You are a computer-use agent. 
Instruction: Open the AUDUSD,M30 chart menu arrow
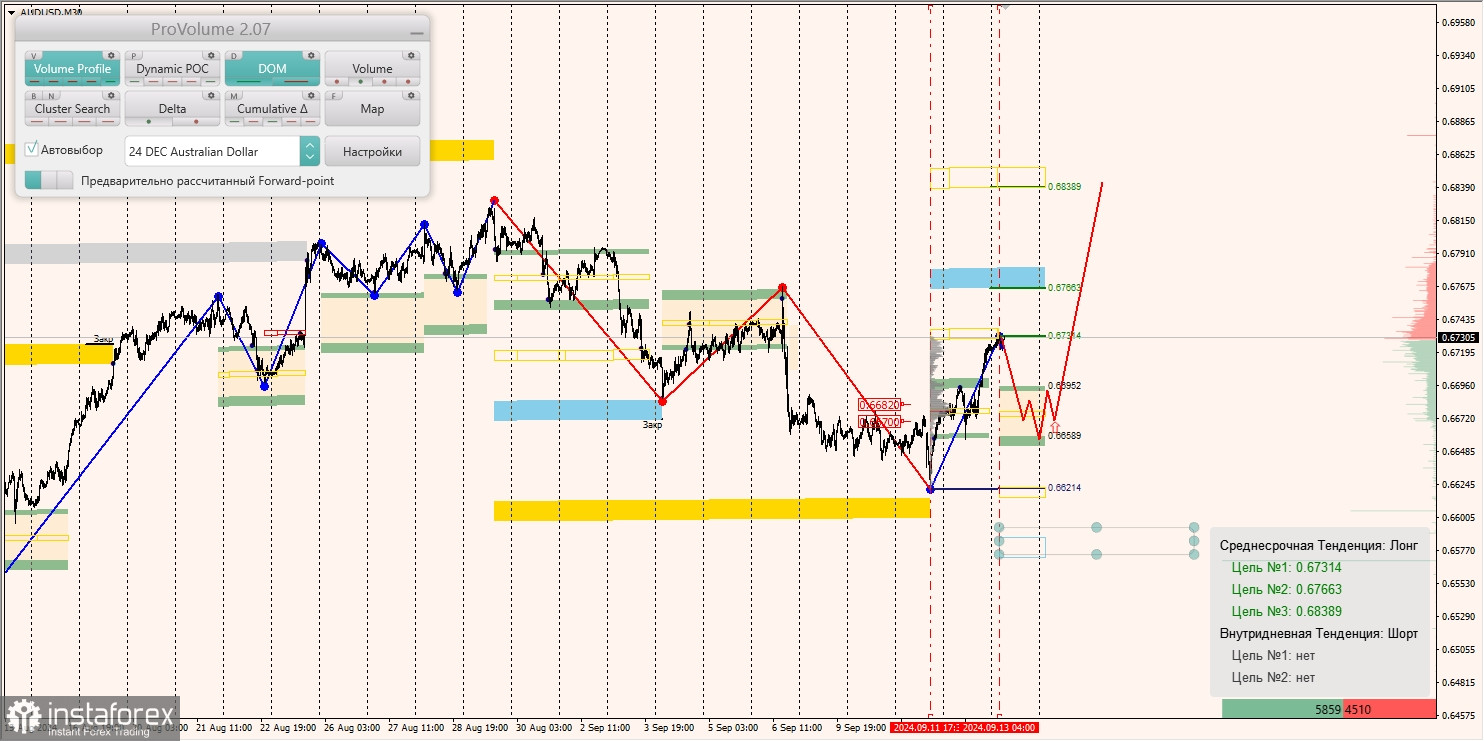pos(11,12)
